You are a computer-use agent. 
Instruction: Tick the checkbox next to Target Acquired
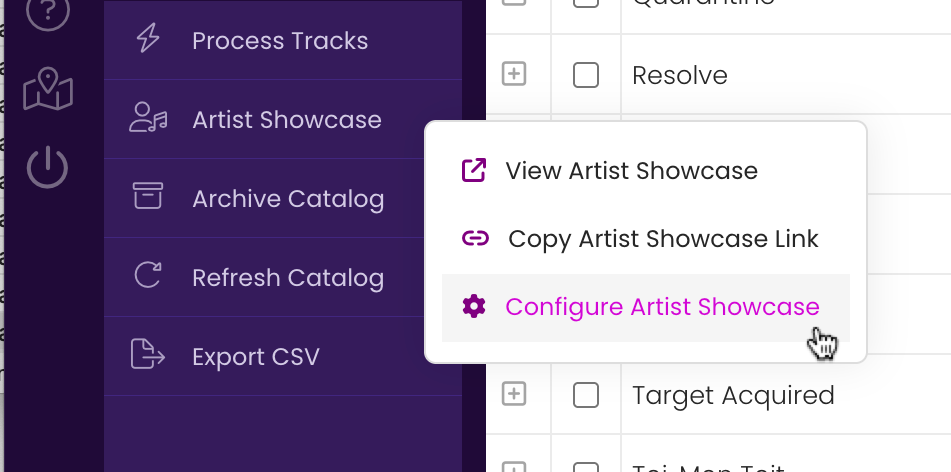(x=586, y=396)
